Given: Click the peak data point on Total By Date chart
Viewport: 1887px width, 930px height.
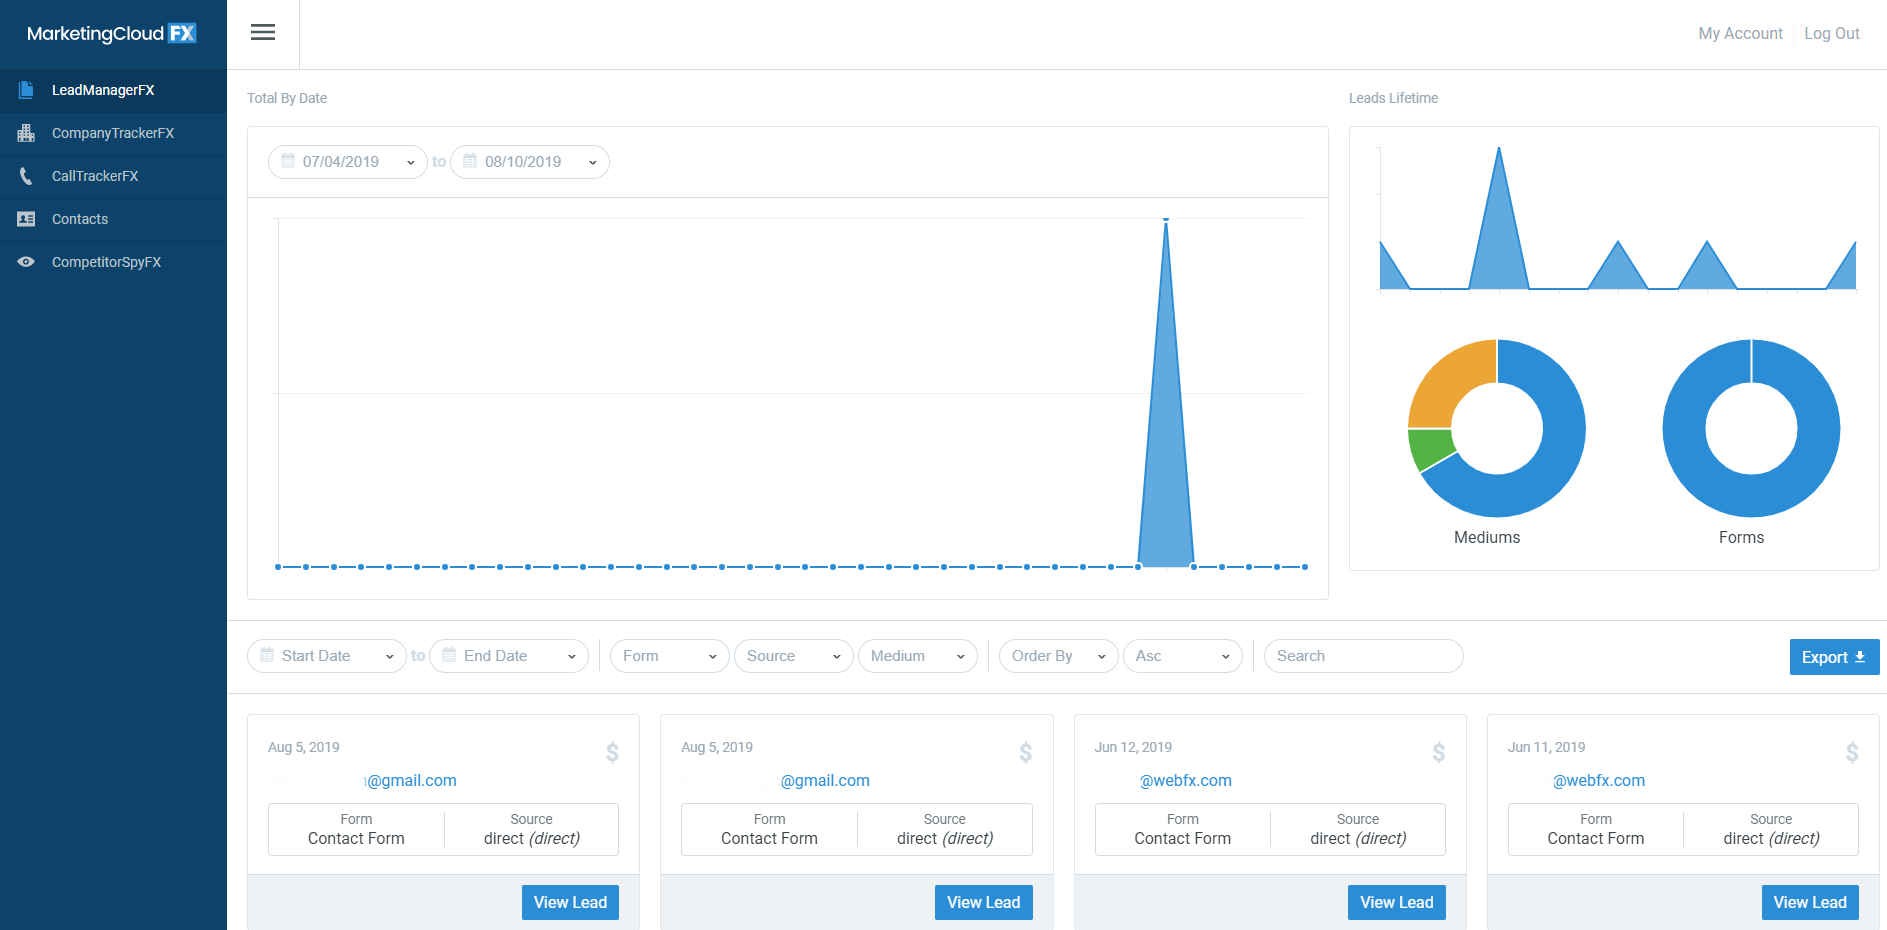Looking at the screenshot, I should [x=1166, y=219].
